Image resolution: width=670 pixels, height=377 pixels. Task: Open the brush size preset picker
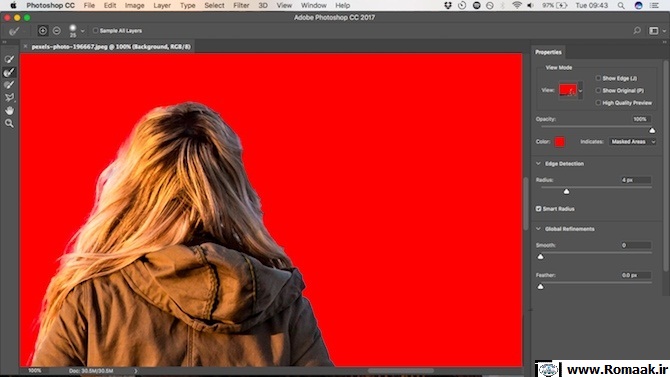point(82,31)
